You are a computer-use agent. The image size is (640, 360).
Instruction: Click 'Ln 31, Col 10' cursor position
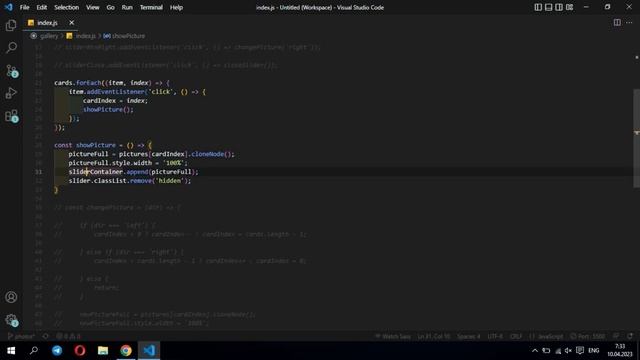[x=433, y=337]
